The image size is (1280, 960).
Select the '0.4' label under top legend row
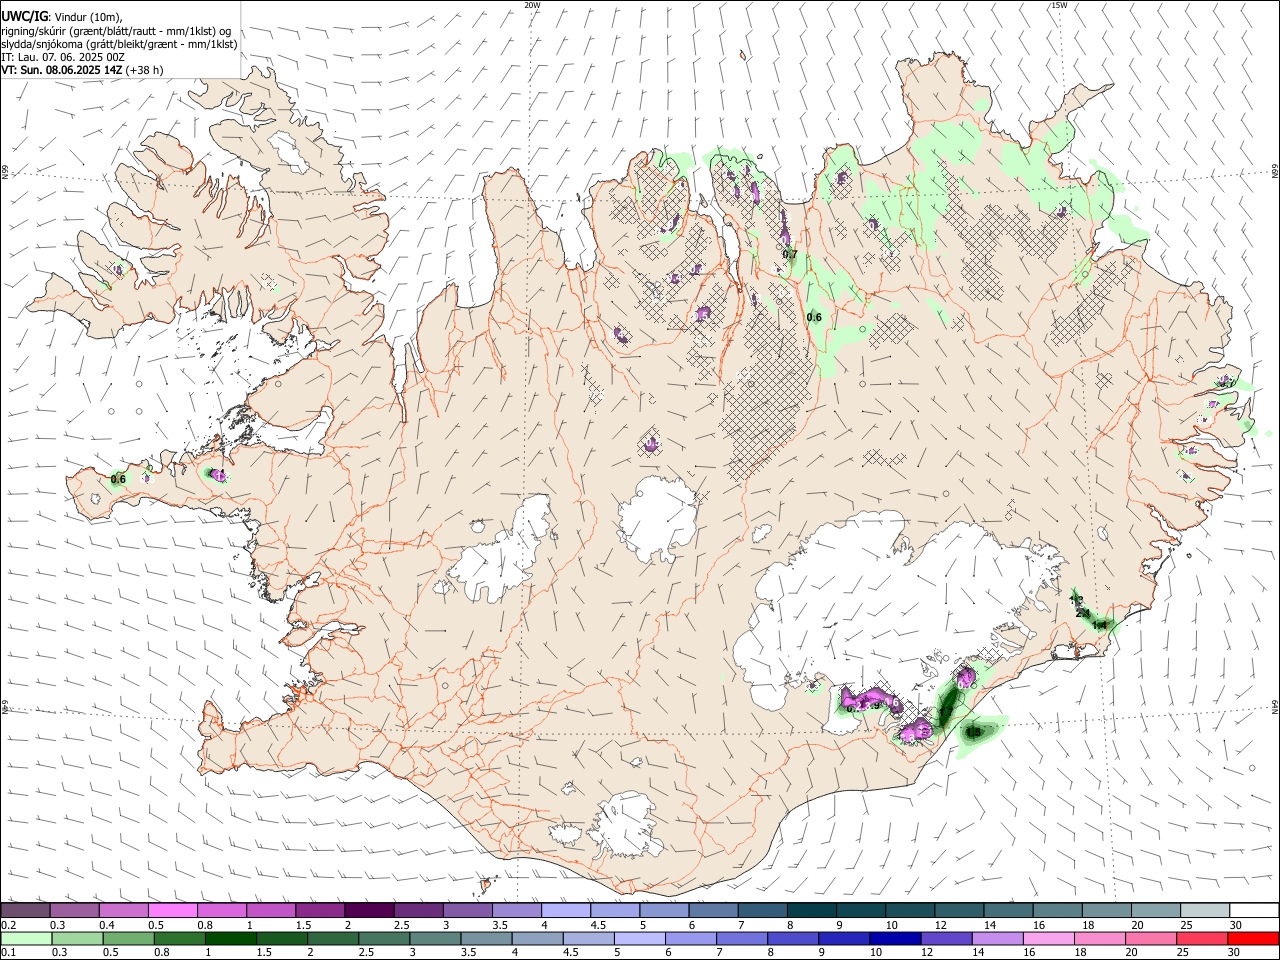[x=107, y=925]
